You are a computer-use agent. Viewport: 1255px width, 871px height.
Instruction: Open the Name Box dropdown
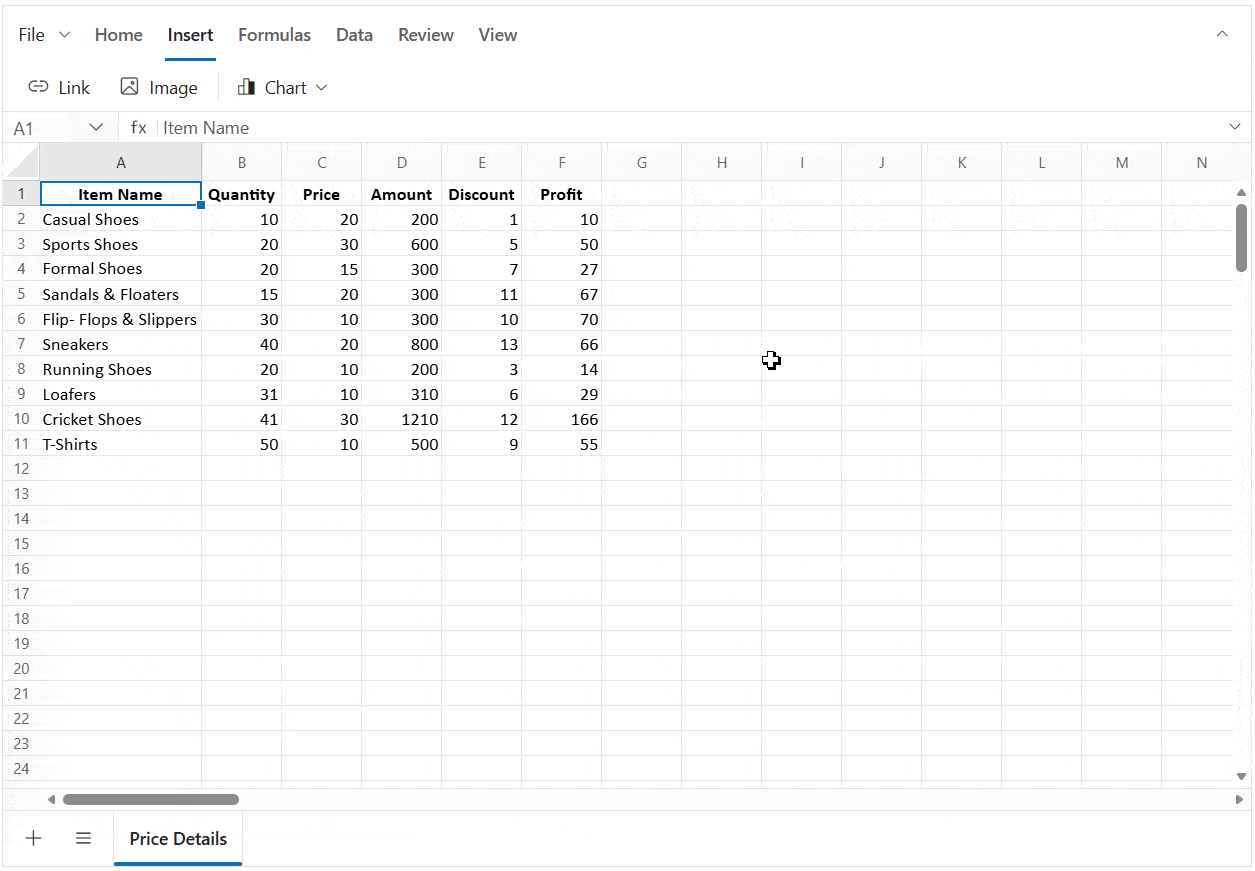pos(97,127)
